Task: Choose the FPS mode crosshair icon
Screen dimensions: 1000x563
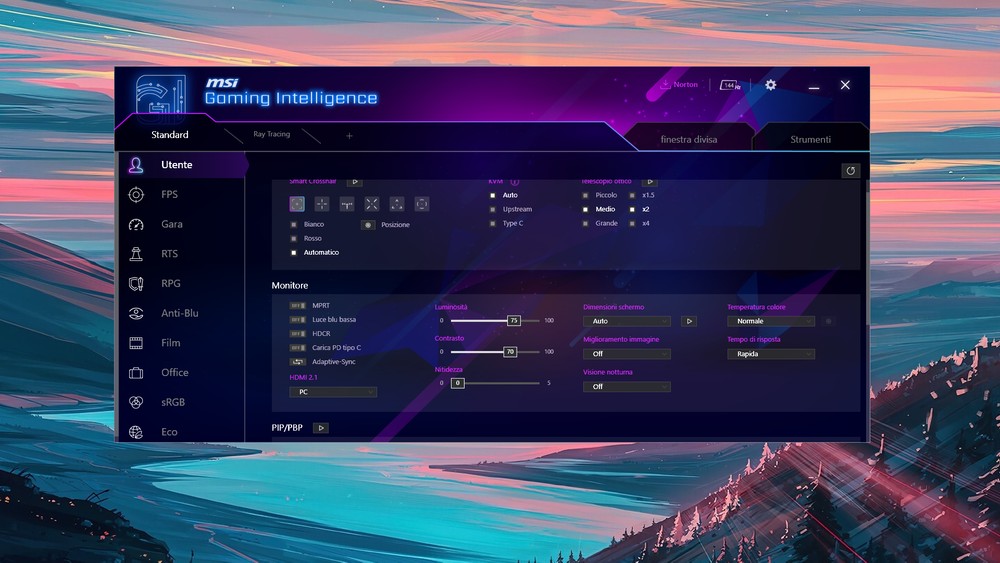Action: tap(136, 194)
